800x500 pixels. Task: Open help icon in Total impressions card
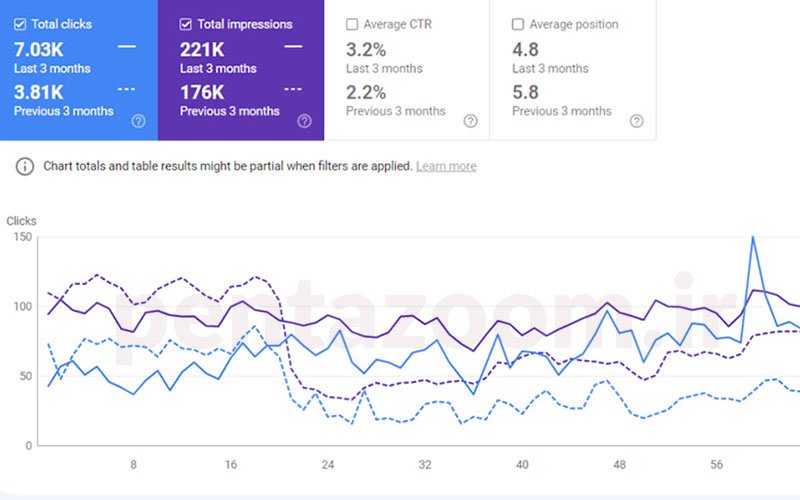tap(304, 121)
